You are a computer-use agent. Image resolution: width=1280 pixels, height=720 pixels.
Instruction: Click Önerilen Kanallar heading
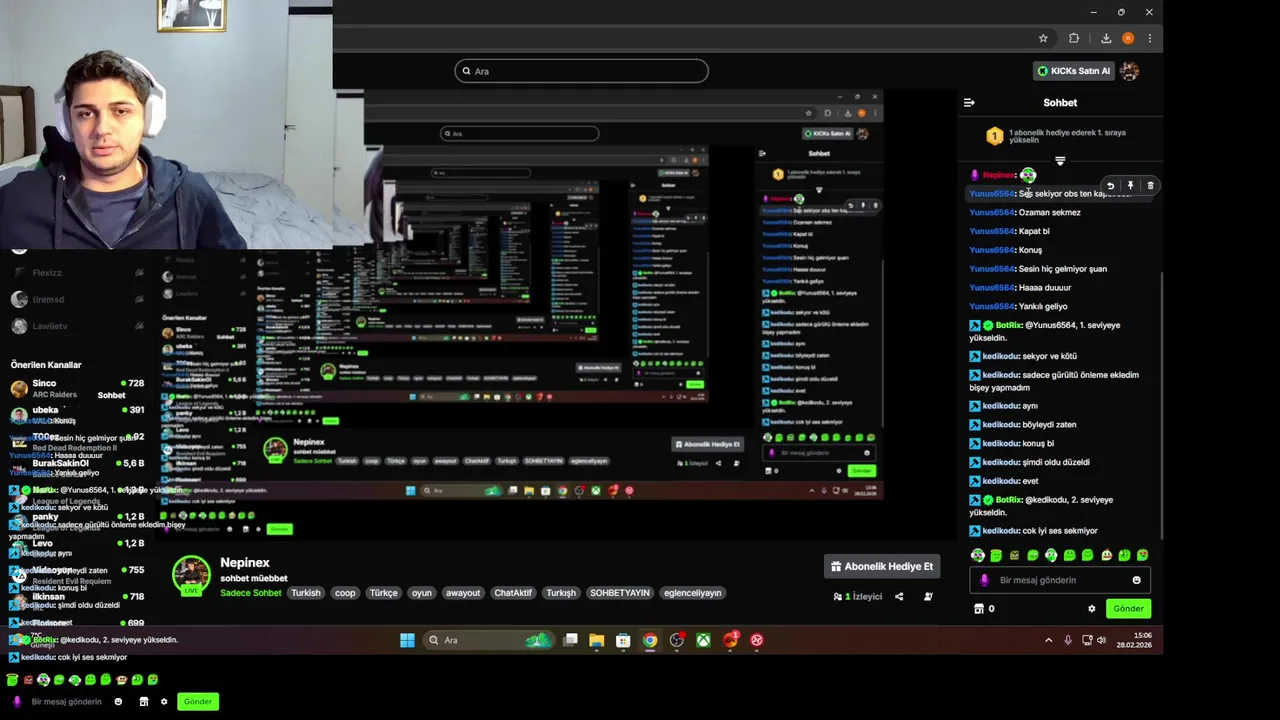46,365
